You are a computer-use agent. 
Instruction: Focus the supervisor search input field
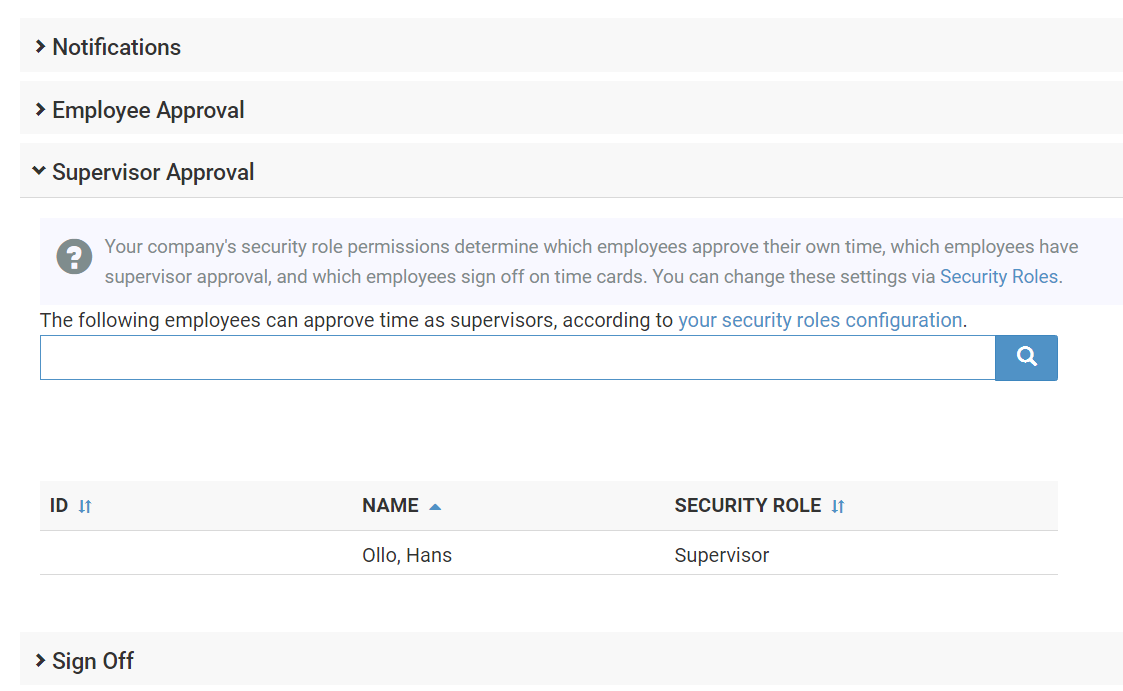point(518,358)
